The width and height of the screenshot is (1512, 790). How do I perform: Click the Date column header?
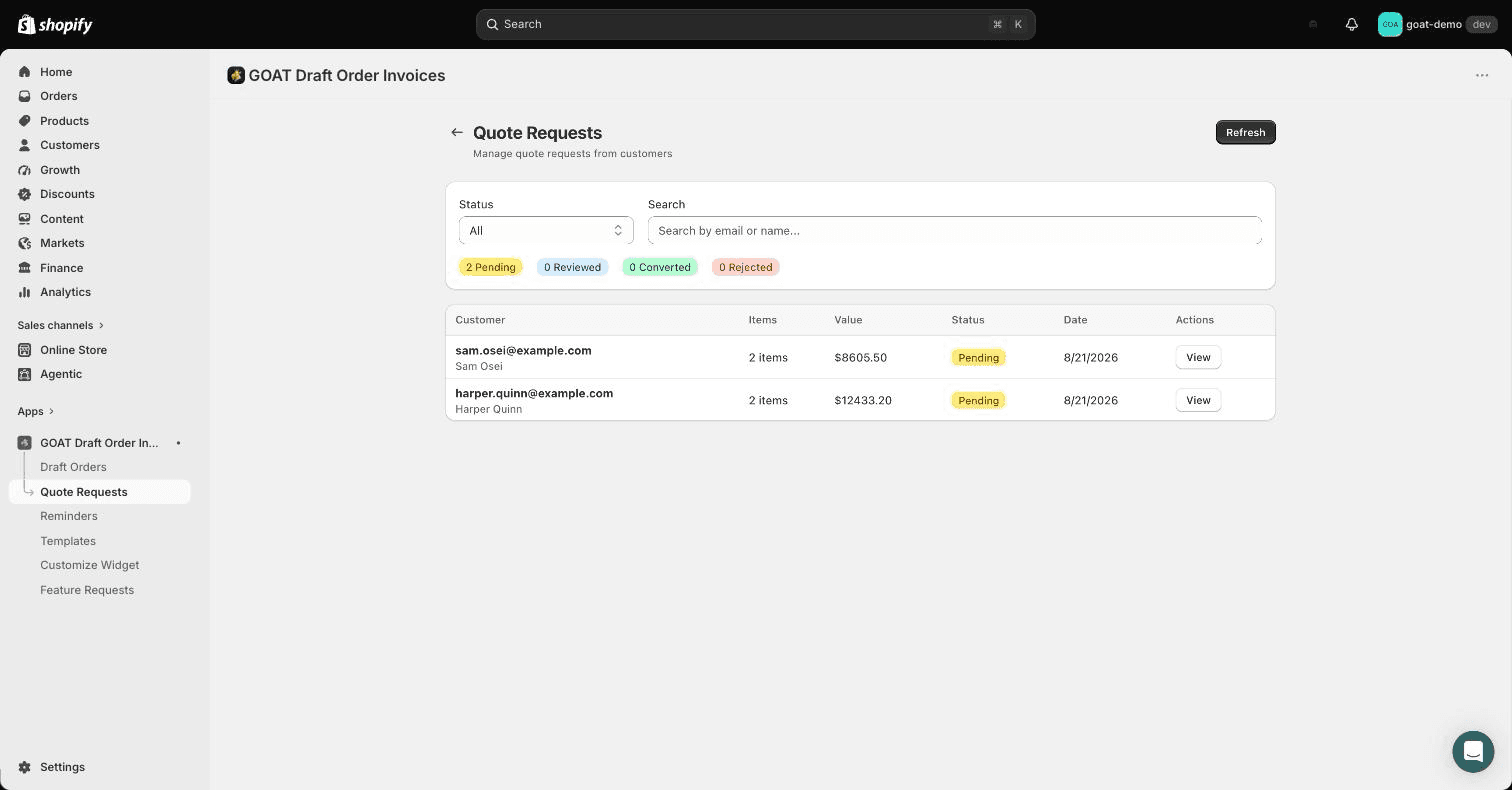(x=1075, y=320)
